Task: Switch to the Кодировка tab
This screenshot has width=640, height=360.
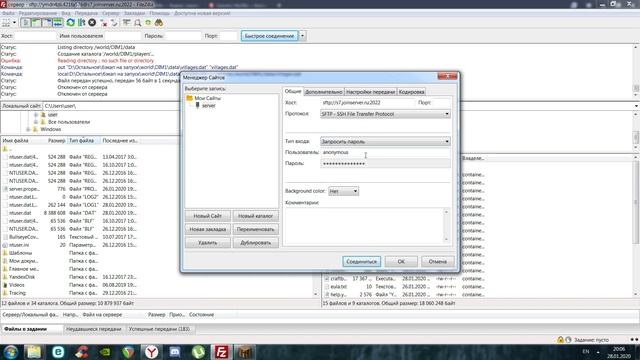Action: (x=411, y=92)
